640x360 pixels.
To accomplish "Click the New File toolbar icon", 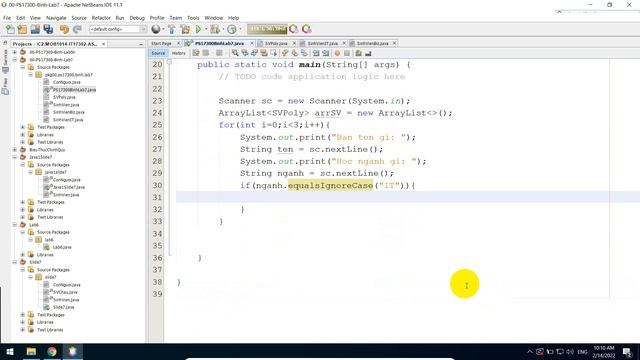I will pos(10,29).
